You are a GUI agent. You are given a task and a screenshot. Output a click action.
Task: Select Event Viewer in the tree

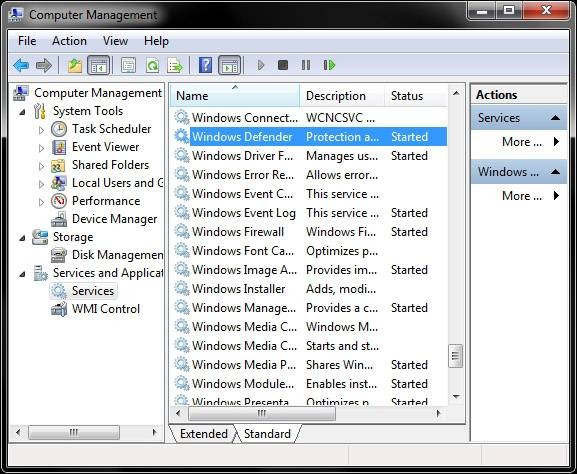(106, 147)
